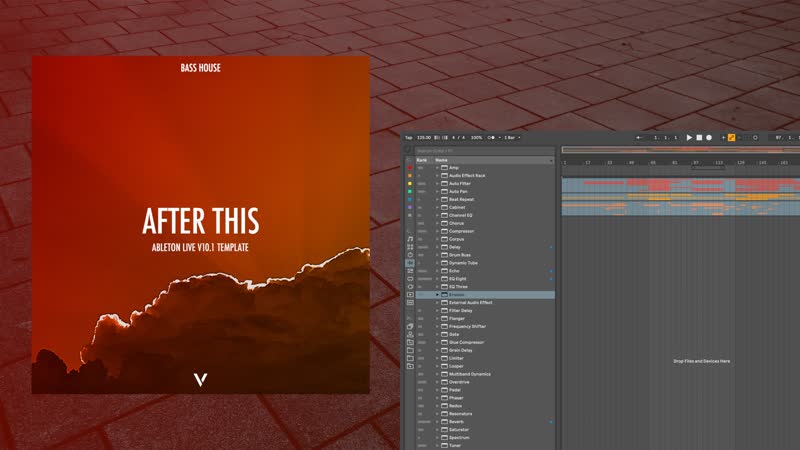Start playback with the Play button
The width and height of the screenshot is (800, 450).
point(689,137)
